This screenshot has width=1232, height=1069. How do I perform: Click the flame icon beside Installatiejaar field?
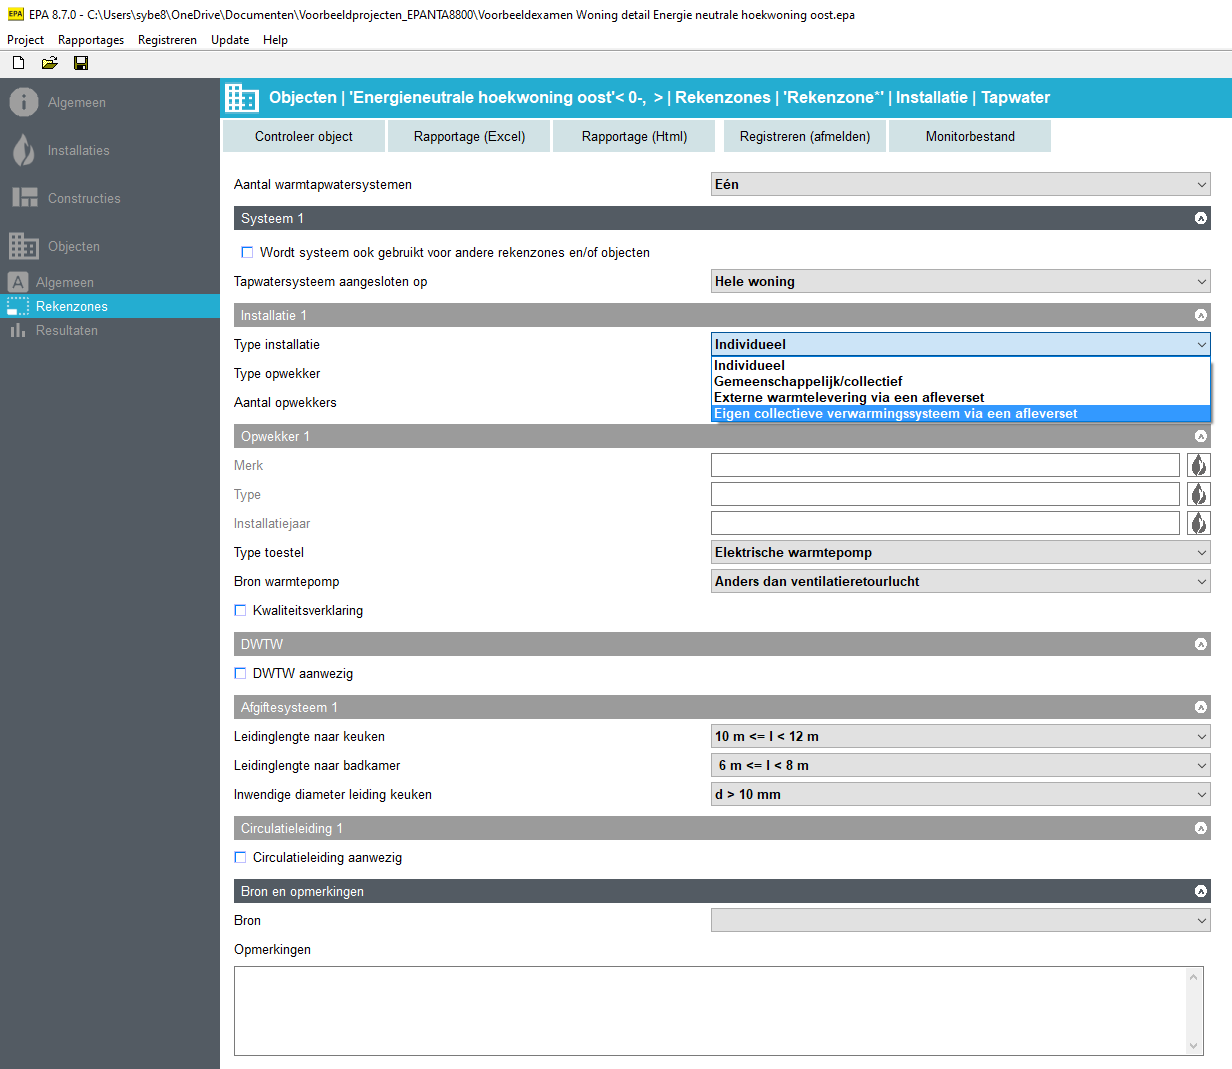coord(1197,523)
